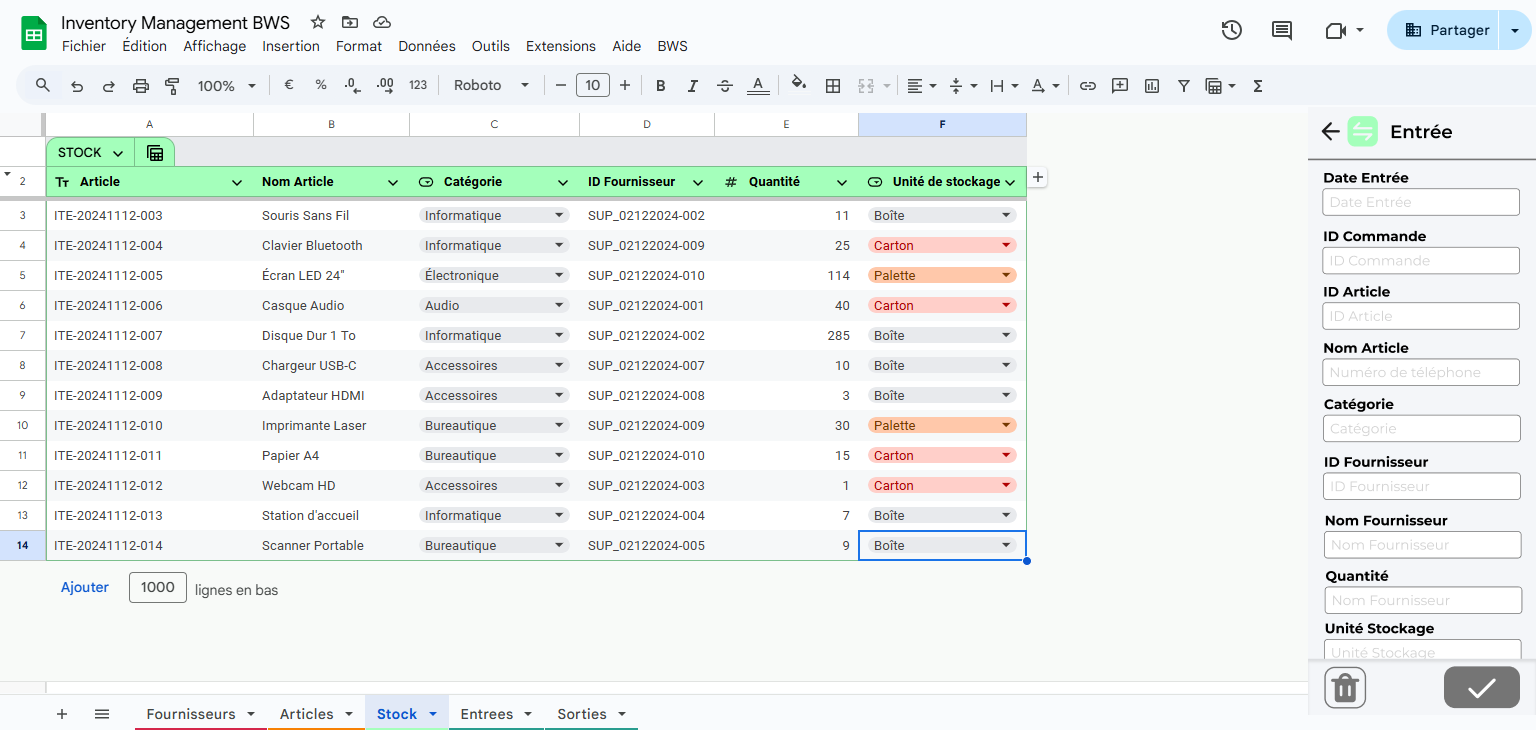
Task: Open the all sheets list
Action: pyautogui.click(x=102, y=714)
